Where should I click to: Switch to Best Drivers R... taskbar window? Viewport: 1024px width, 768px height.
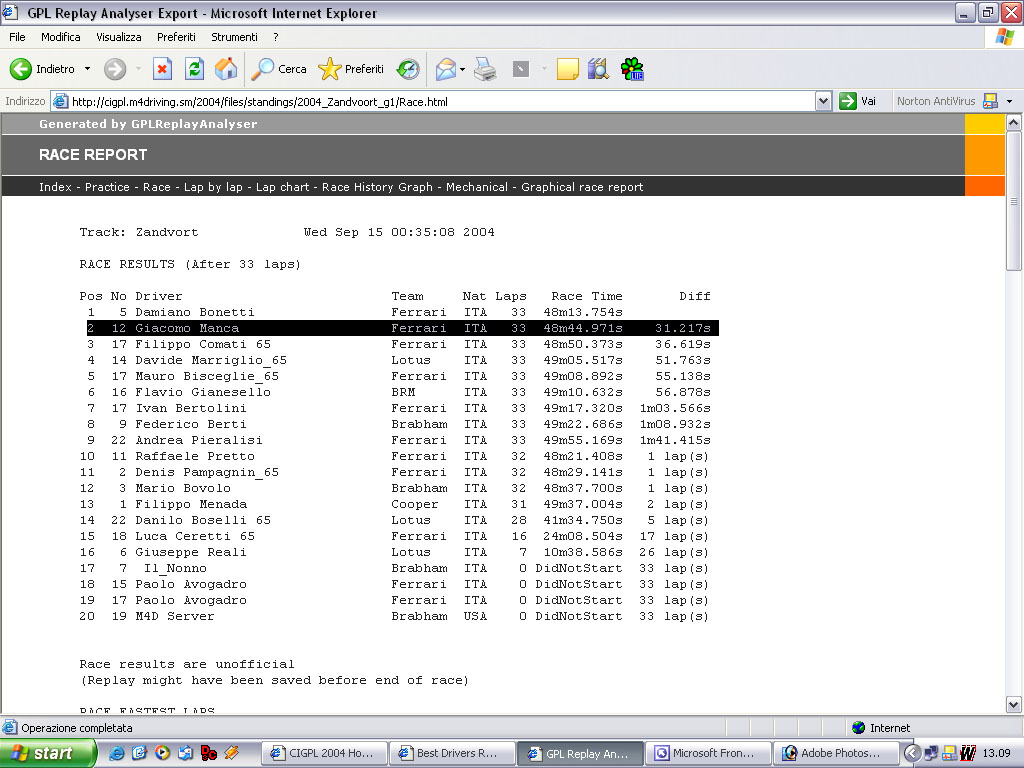coord(451,753)
